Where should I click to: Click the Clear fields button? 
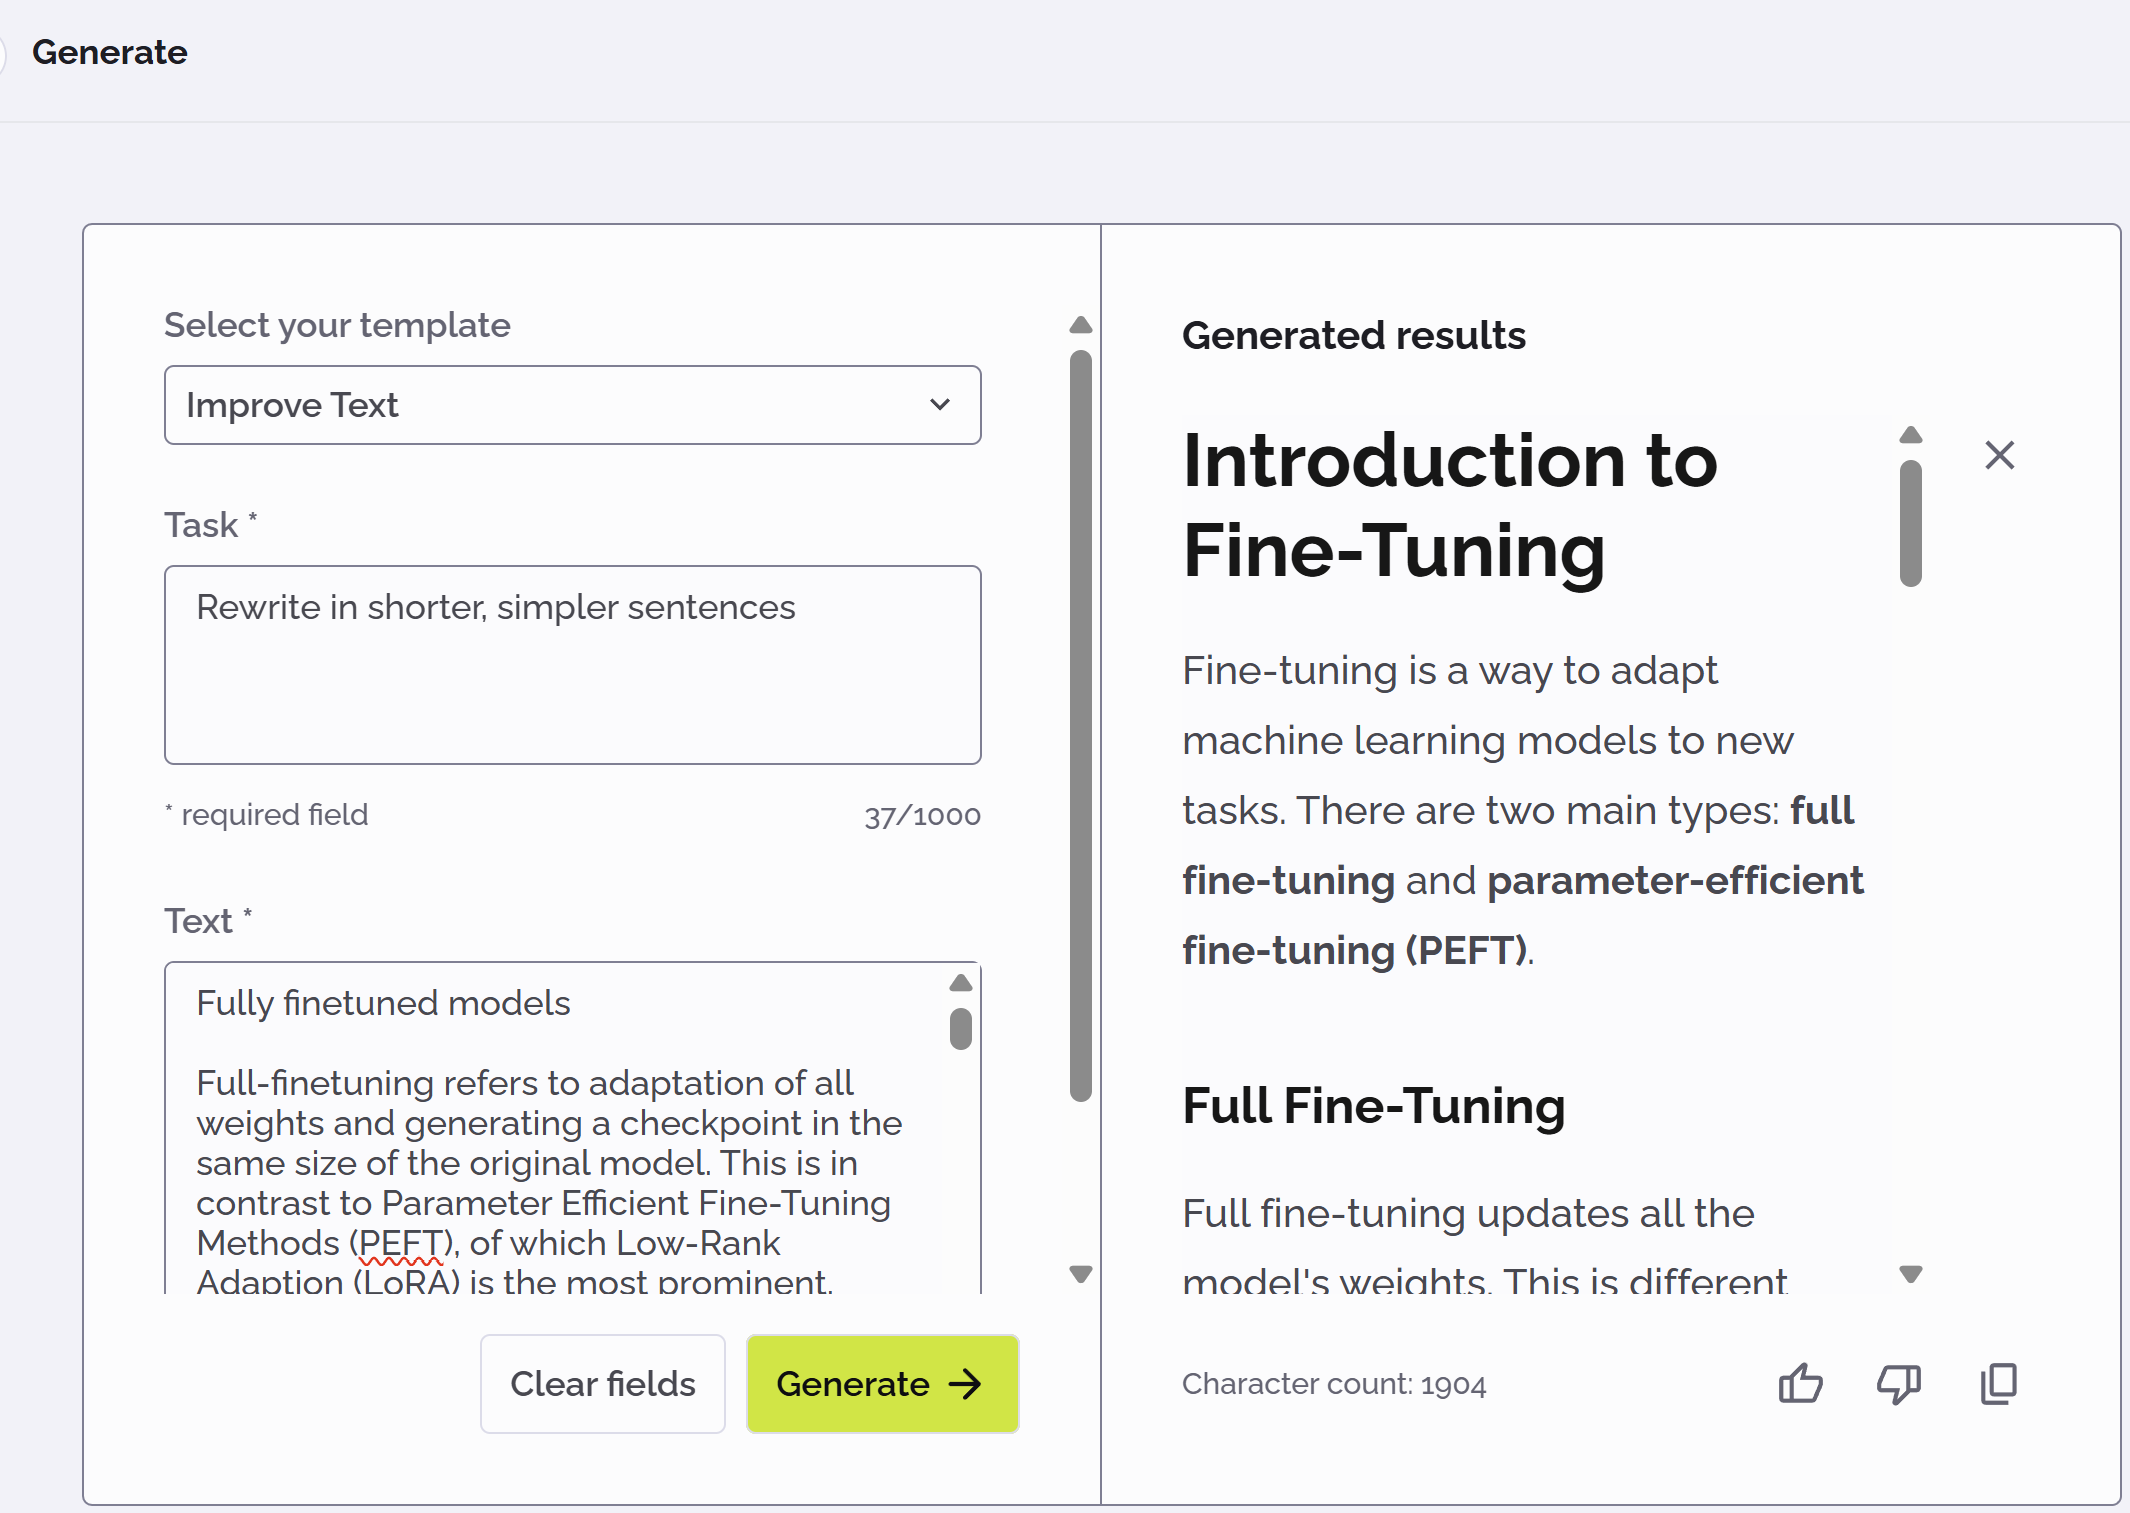pos(602,1384)
